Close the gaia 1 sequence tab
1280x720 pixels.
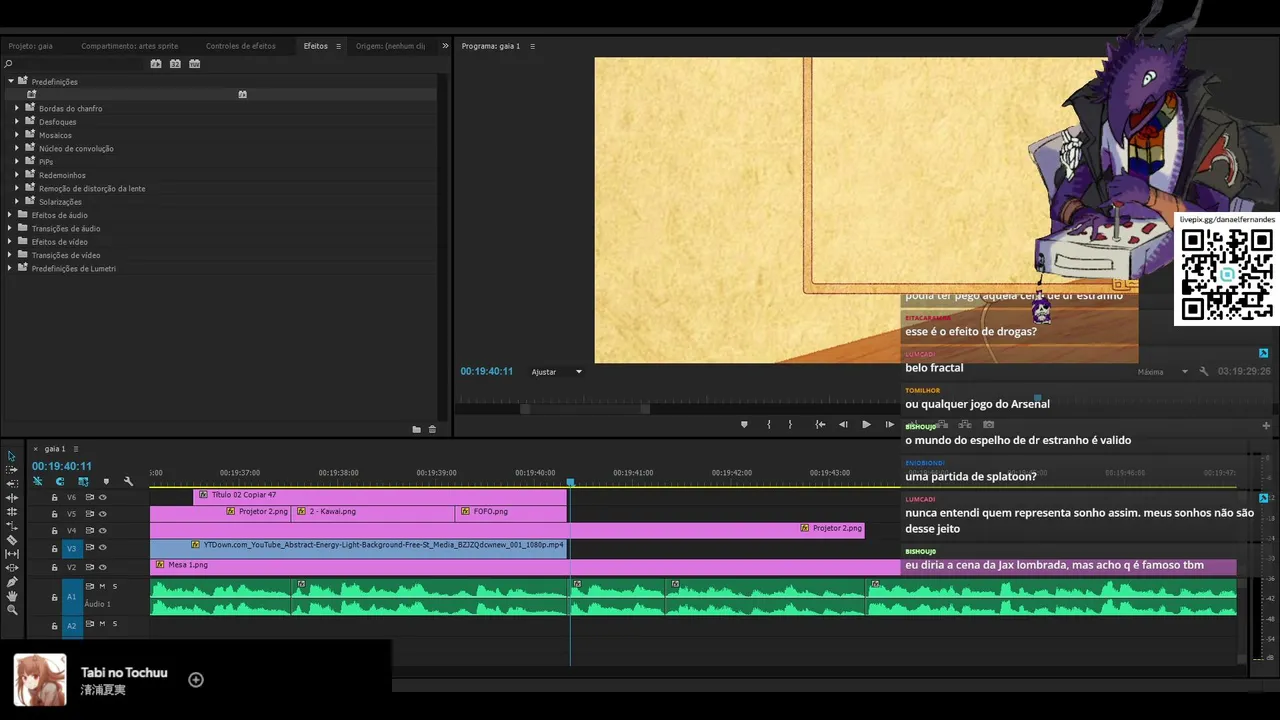pyautogui.click(x=36, y=449)
